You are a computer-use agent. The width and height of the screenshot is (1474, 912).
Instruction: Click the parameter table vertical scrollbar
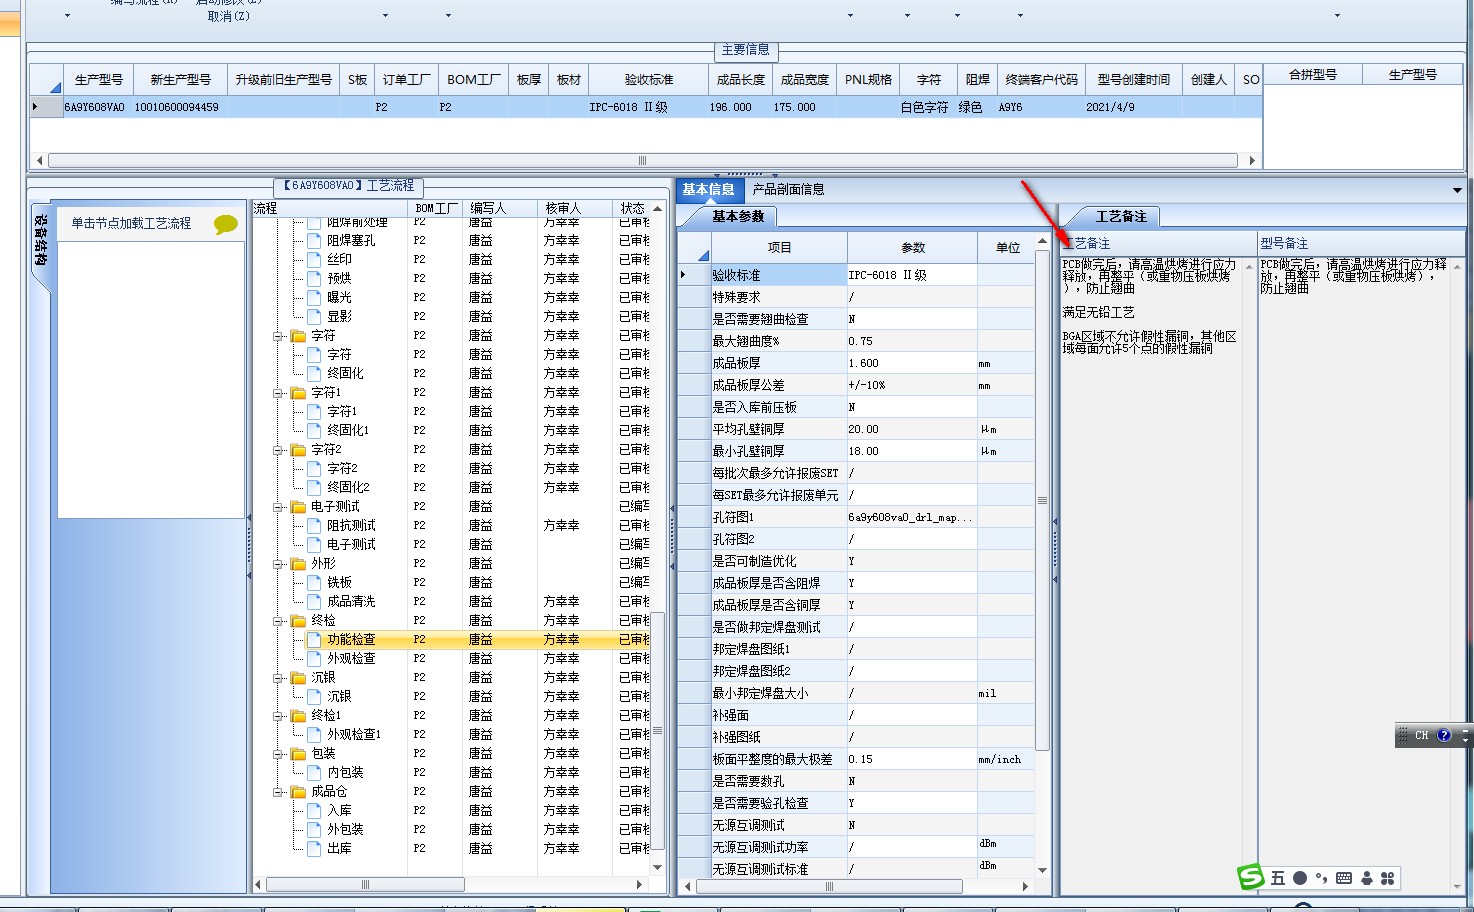click(x=1042, y=500)
